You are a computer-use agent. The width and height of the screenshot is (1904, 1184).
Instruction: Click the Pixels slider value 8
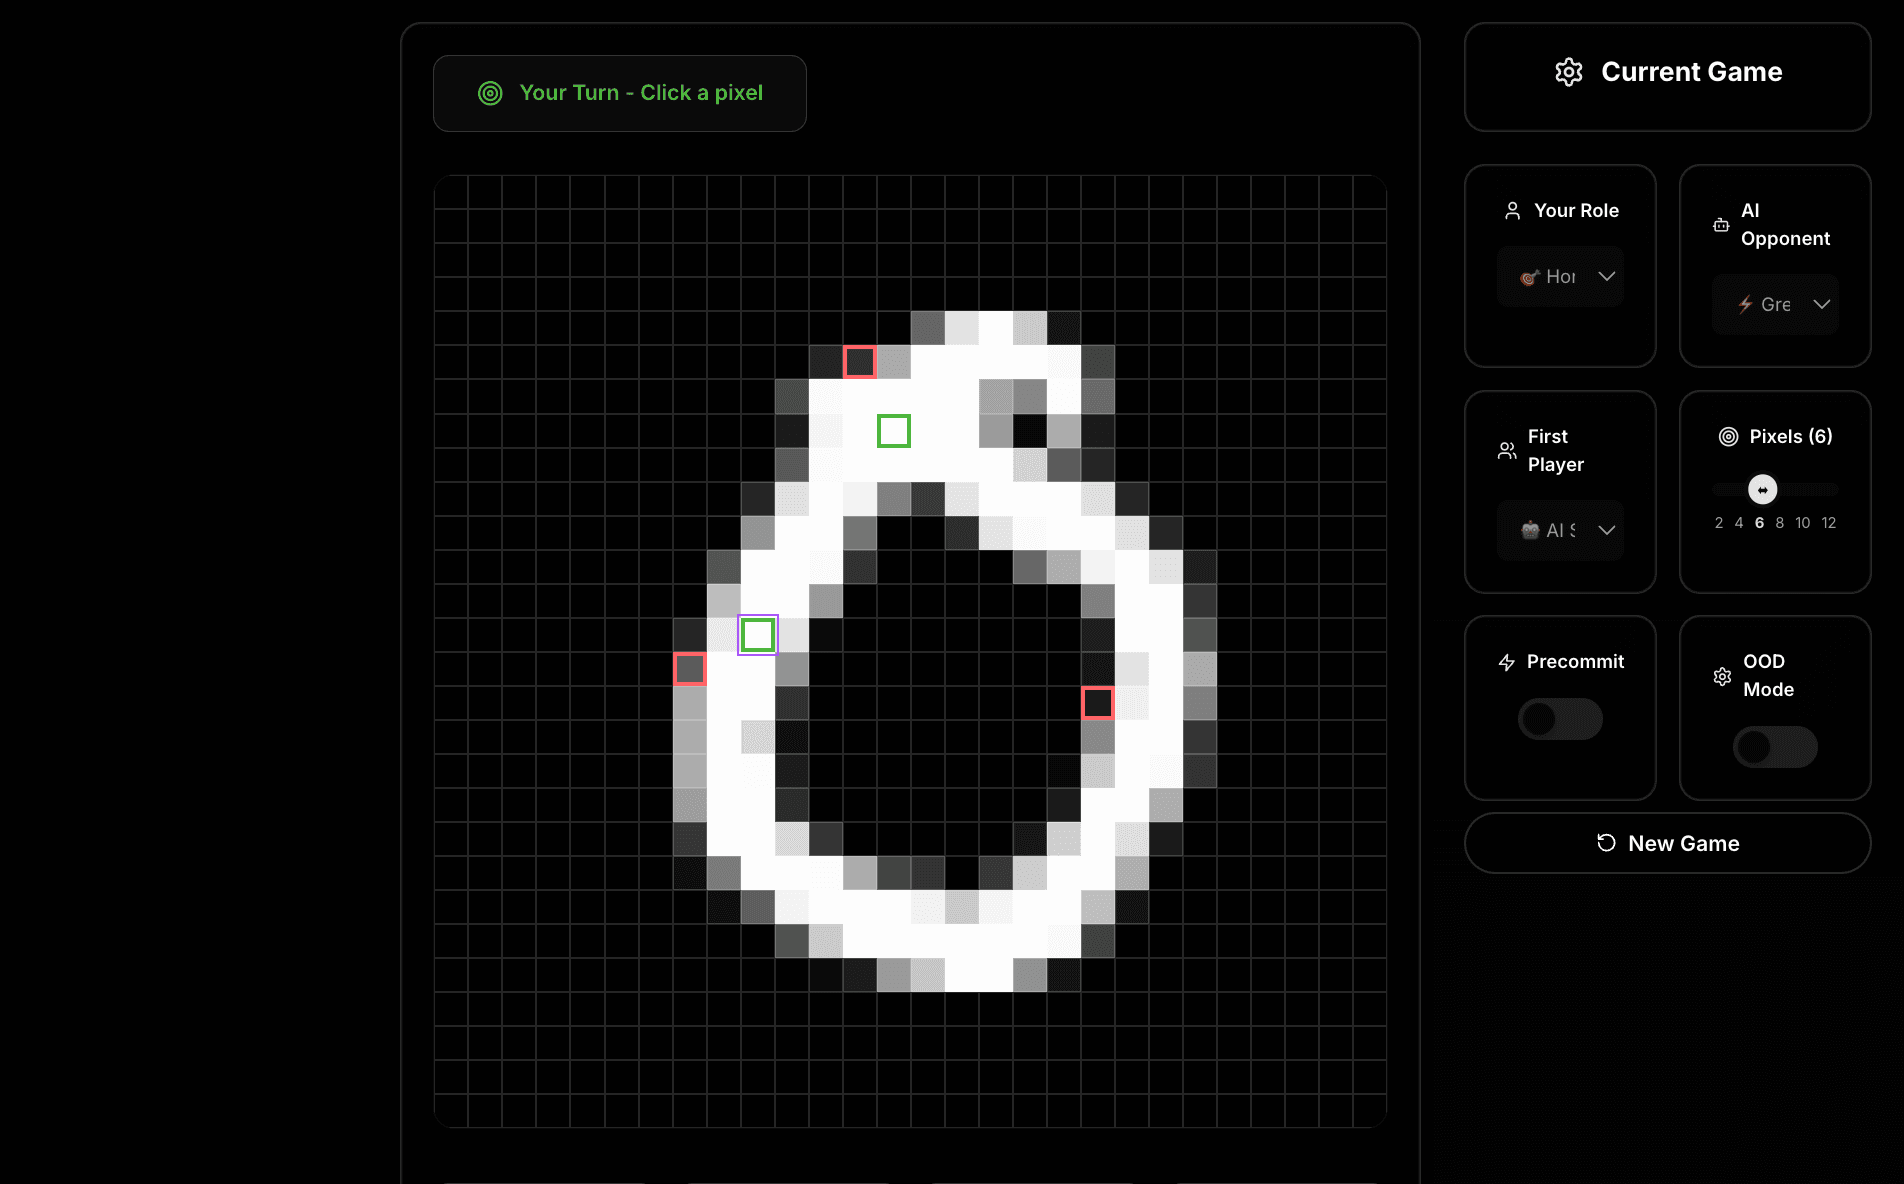click(1779, 523)
